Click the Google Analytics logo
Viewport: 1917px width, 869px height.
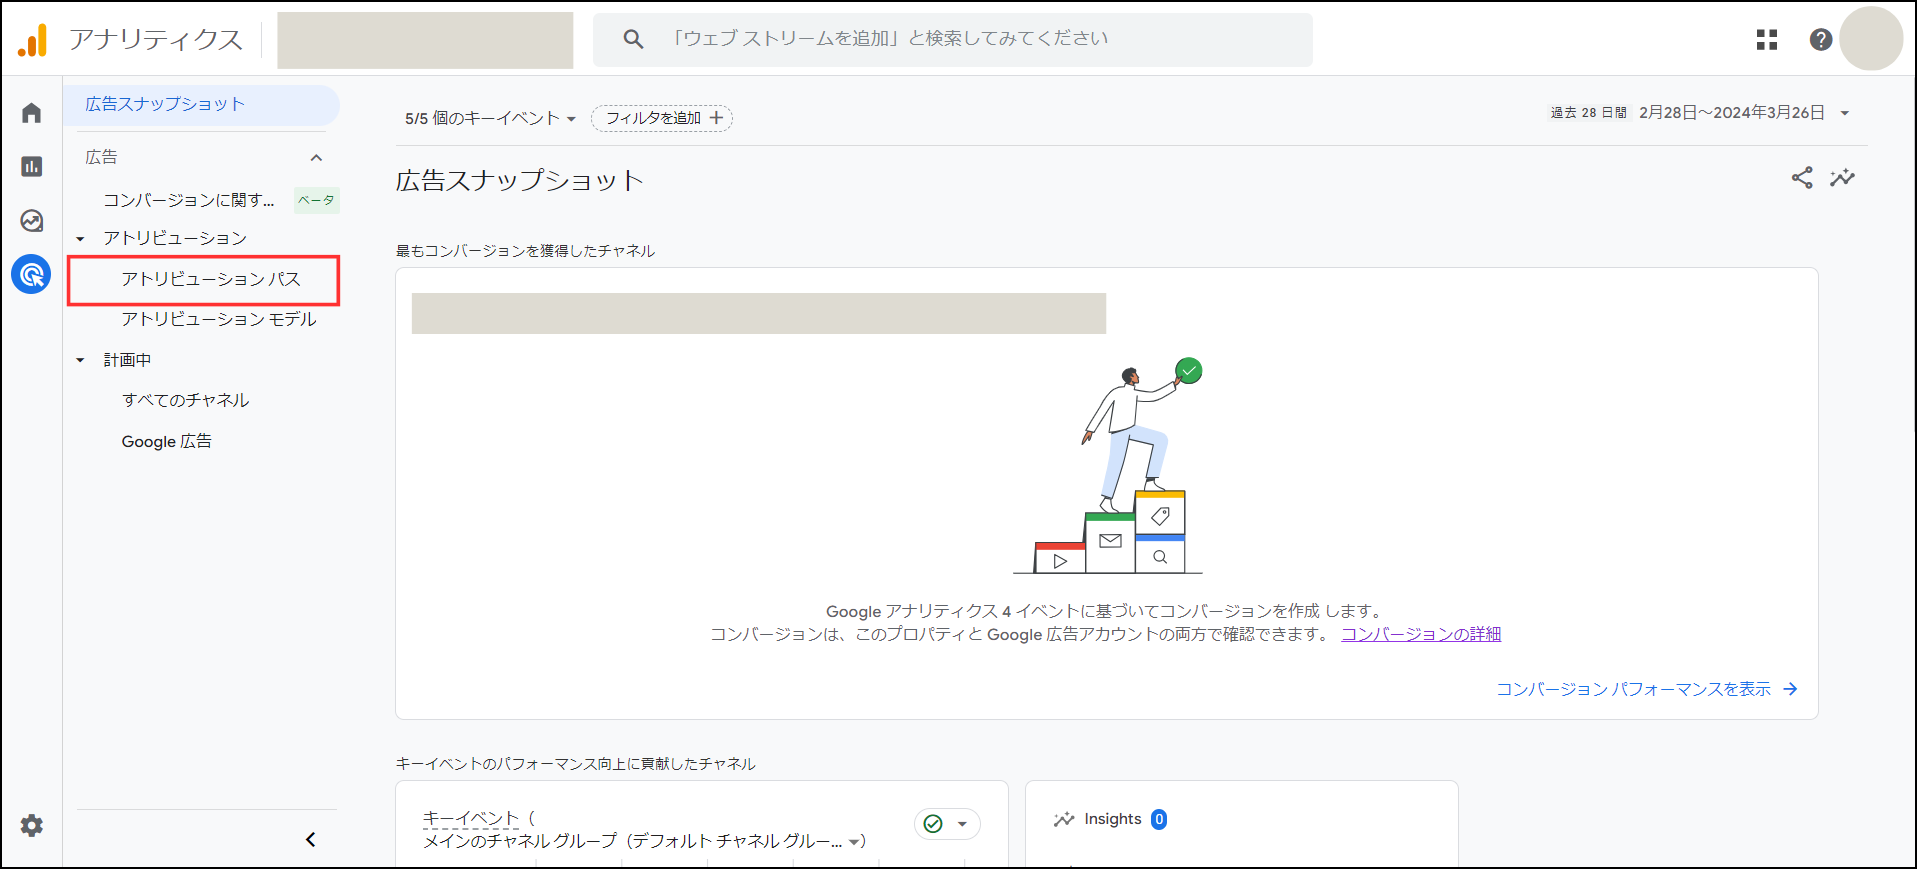point(32,40)
